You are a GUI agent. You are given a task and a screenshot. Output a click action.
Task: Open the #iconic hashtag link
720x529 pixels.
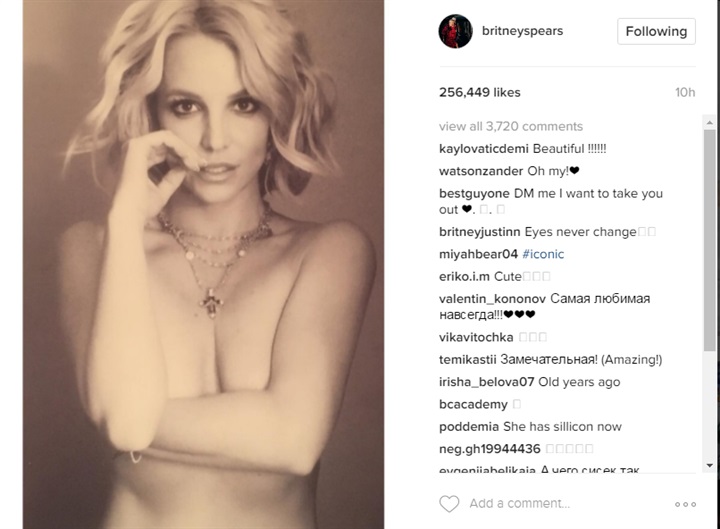(543, 254)
